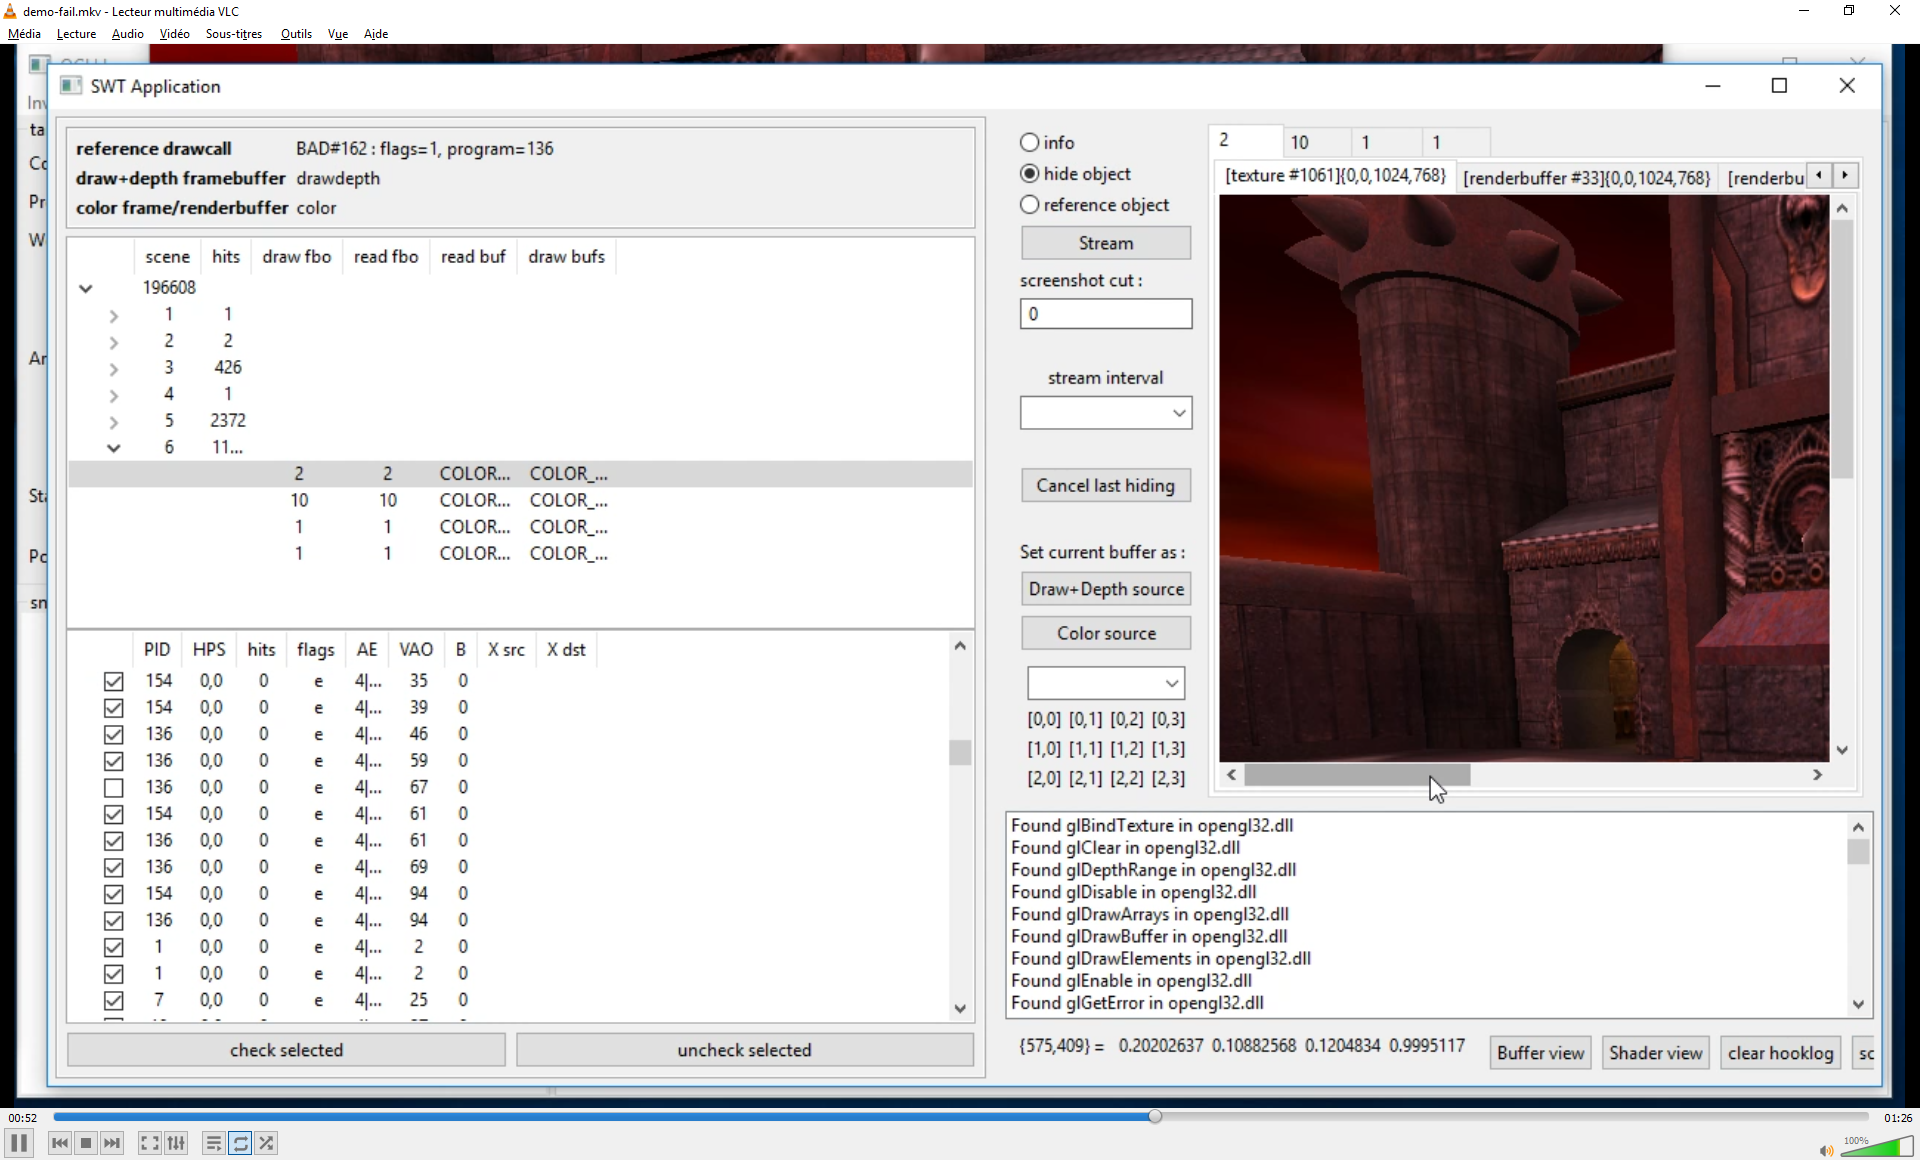Go to the previous media track

pyautogui.click(x=60, y=1143)
